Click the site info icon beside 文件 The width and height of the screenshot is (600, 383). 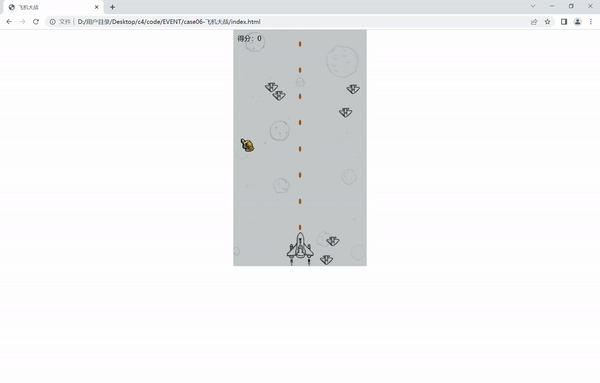click(x=53, y=22)
